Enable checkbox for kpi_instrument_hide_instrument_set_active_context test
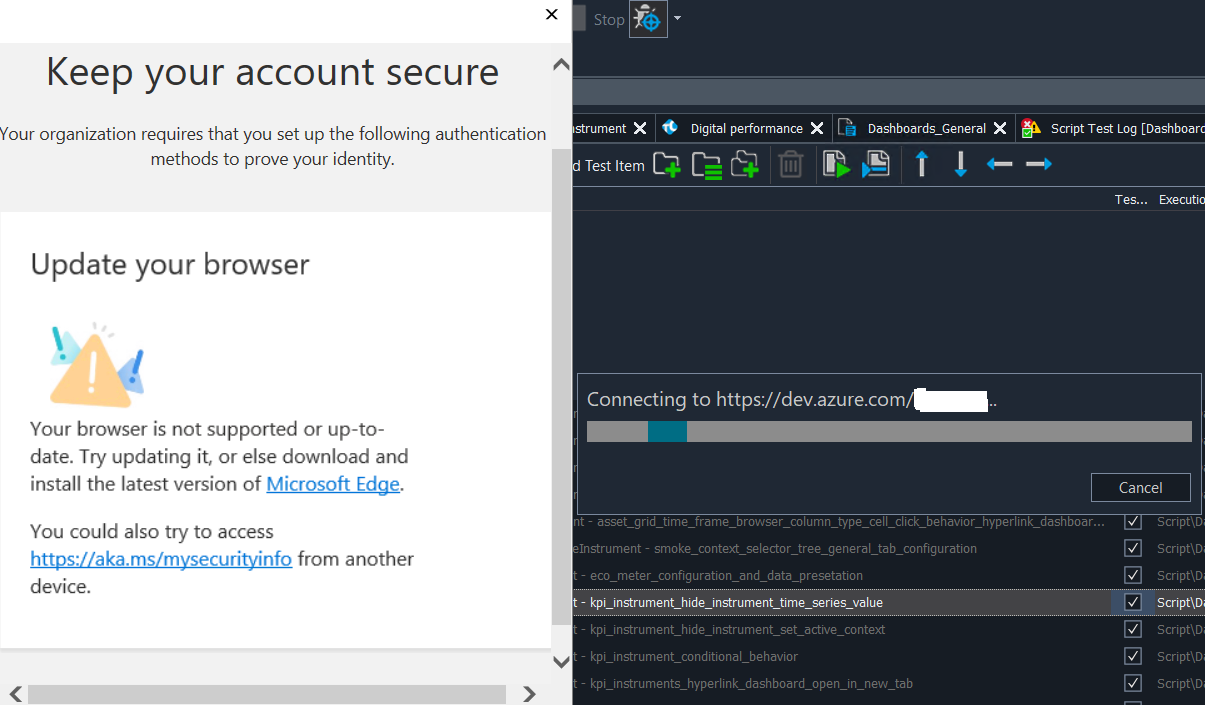This screenshot has width=1205, height=705. pyautogui.click(x=1133, y=629)
